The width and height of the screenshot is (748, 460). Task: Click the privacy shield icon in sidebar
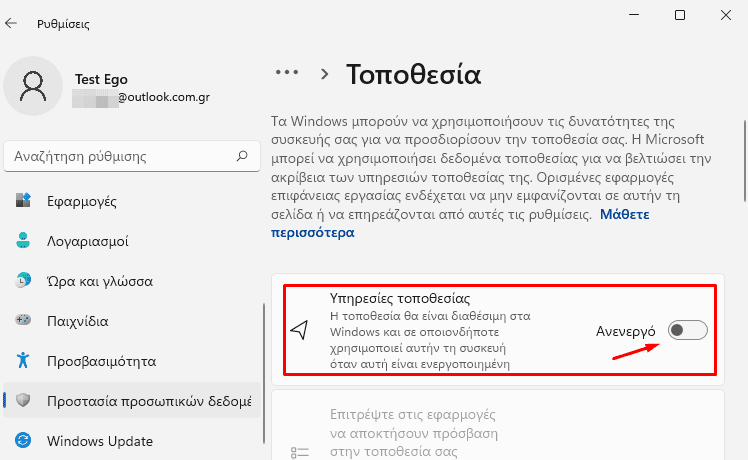pyautogui.click(x=23, y=400)
